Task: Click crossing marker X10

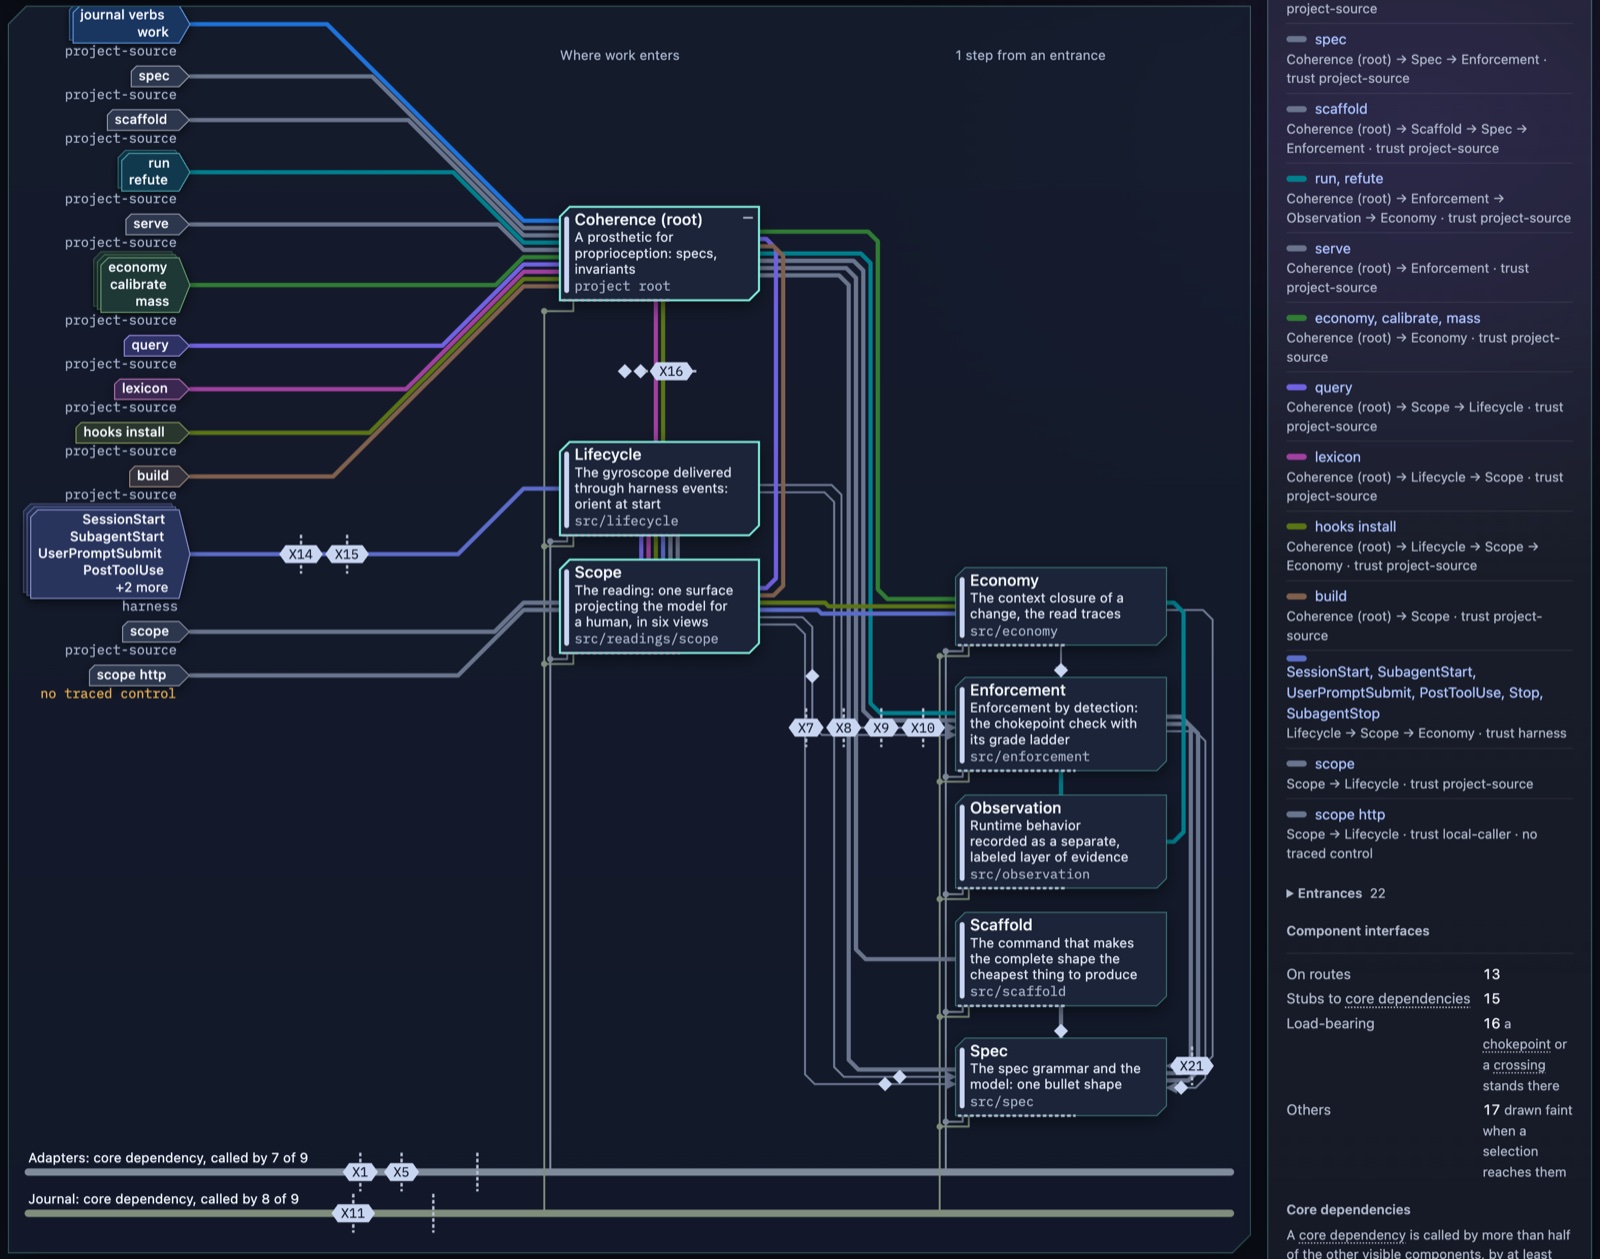Action: [923, 728]
